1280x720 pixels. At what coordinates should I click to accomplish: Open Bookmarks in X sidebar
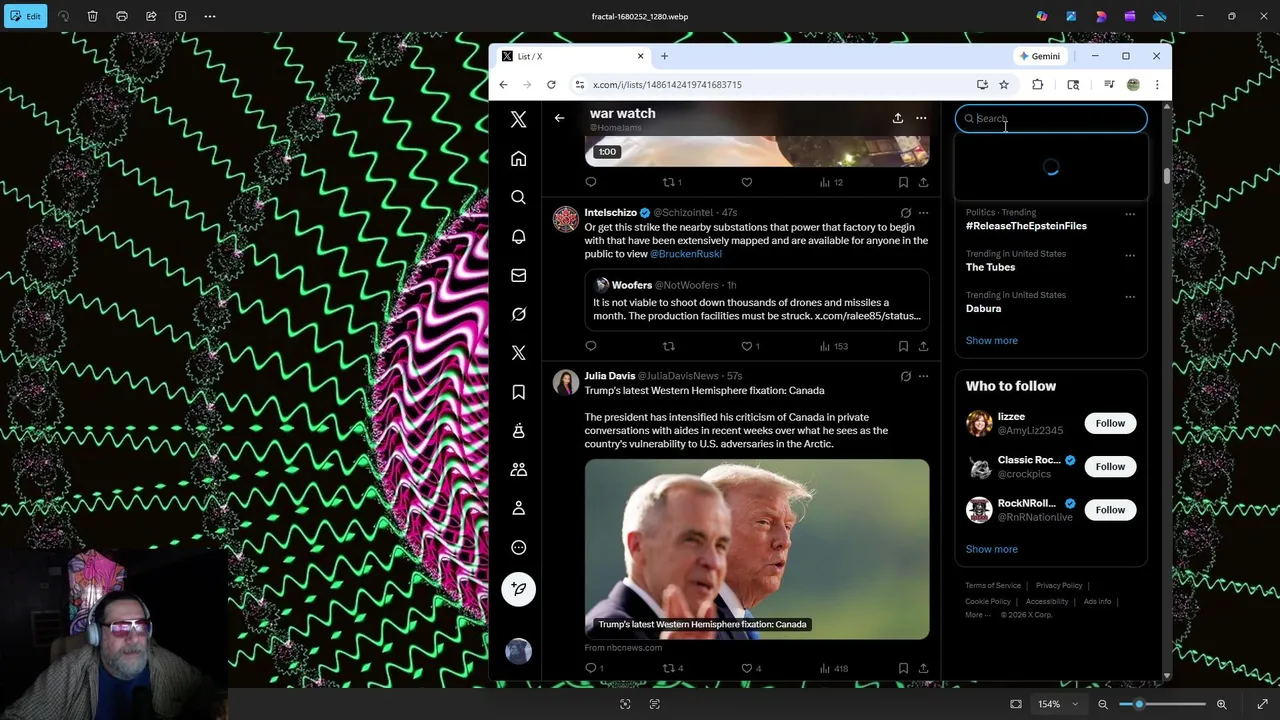pos(518,392)
